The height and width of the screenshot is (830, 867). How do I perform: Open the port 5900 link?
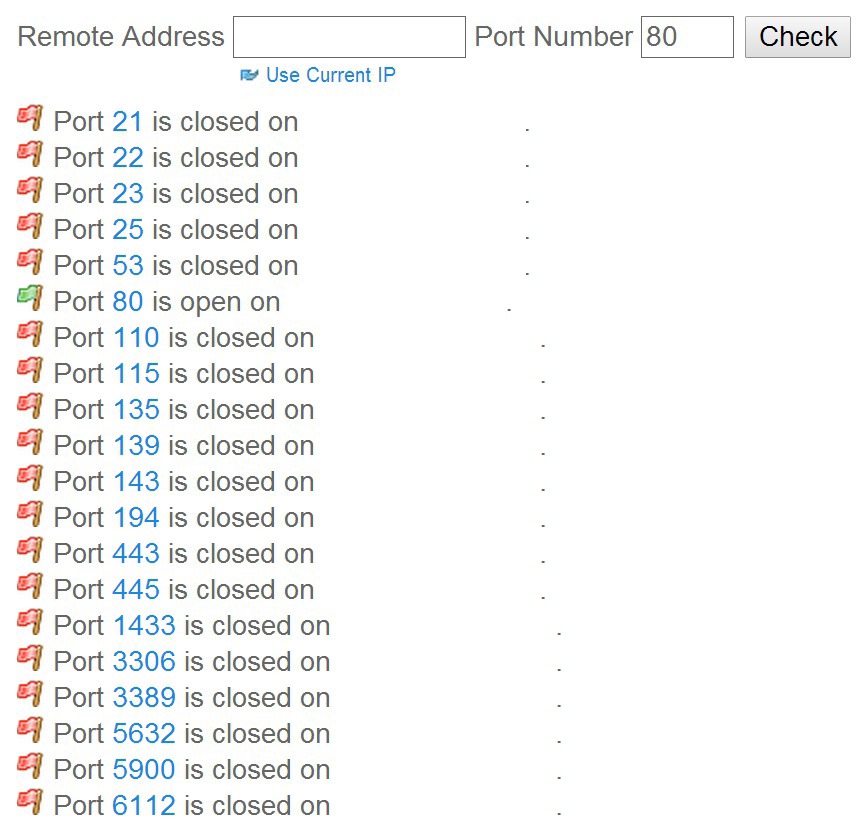coord(144,769)
